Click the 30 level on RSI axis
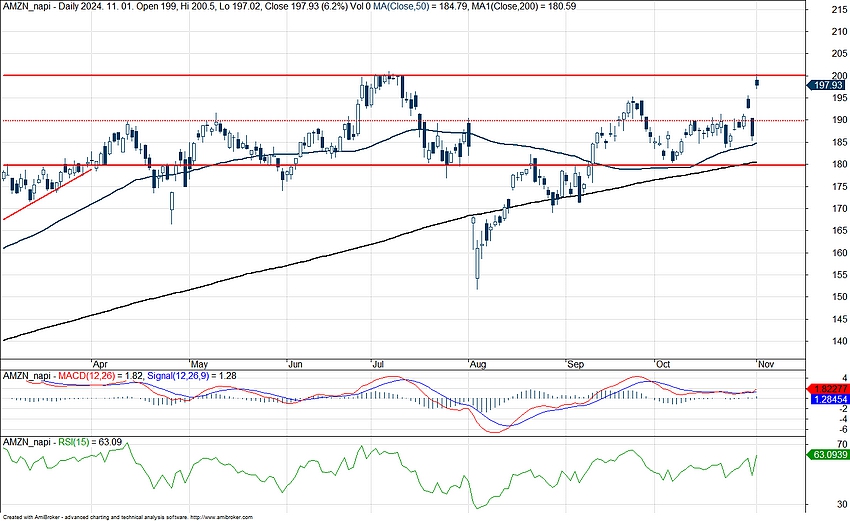The width and height of the screenshot is (850, 521). click(842, 505)
